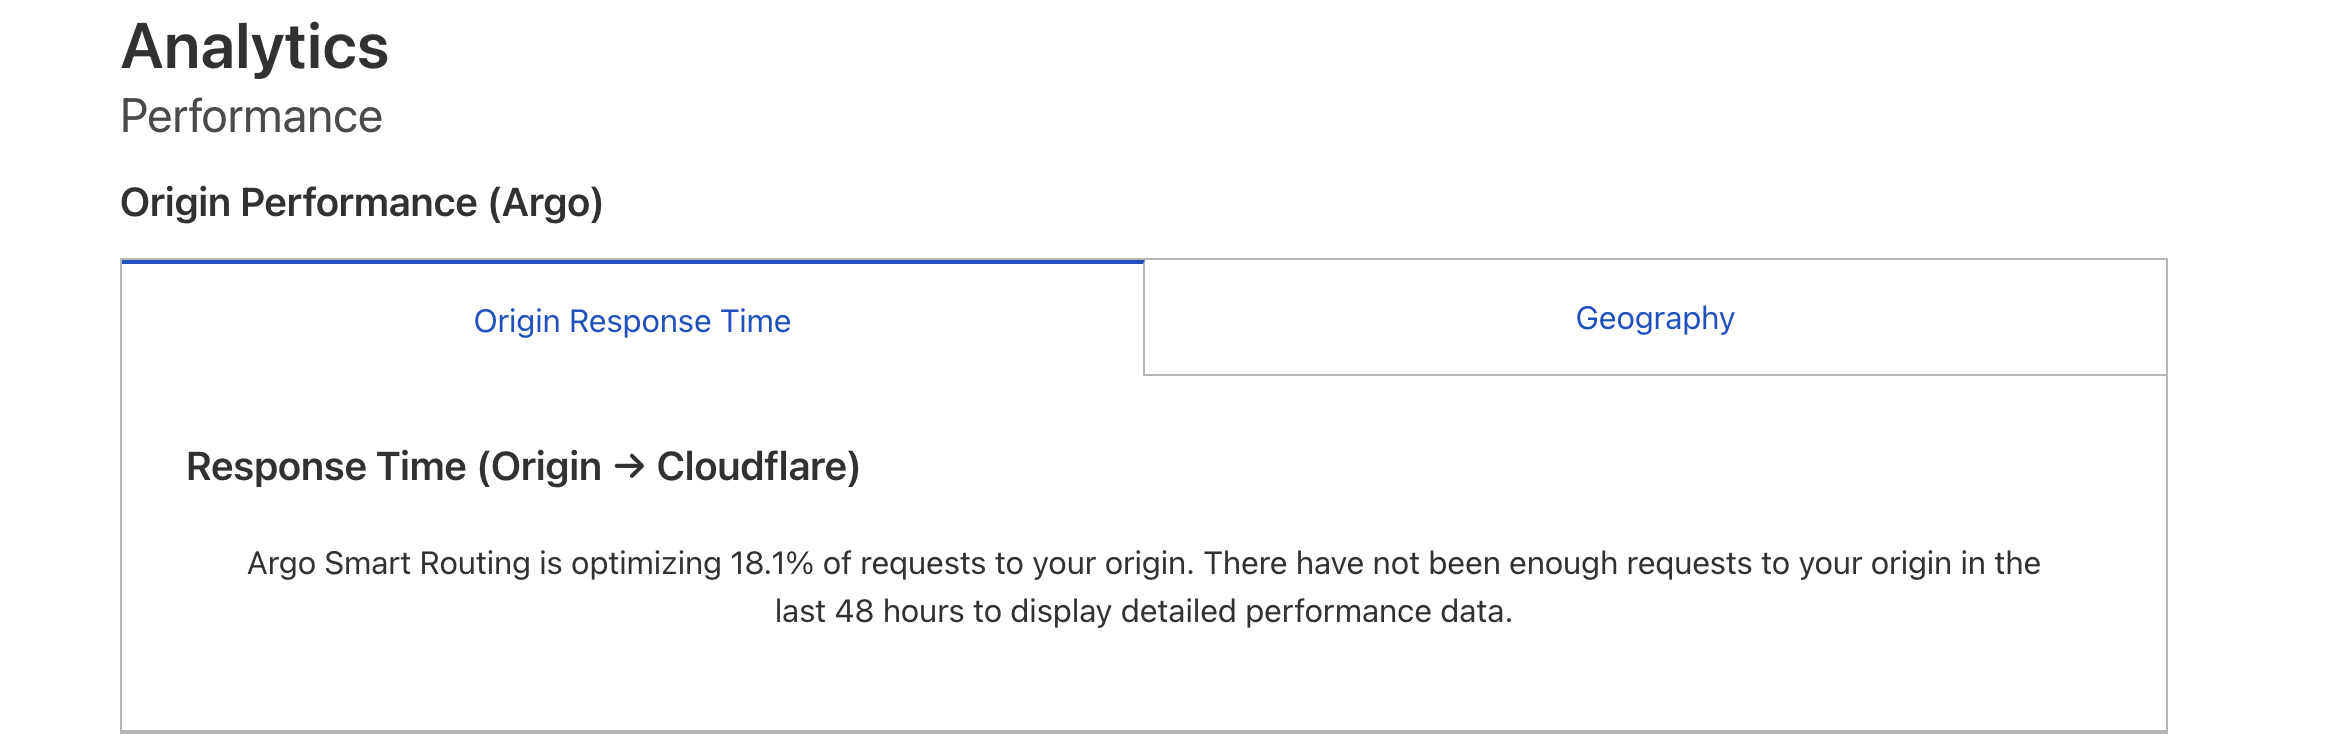Viewport: 2328px width, 756px height.
Task: Click the arrow icon in Response Time heading
Action: coord(629,466)
